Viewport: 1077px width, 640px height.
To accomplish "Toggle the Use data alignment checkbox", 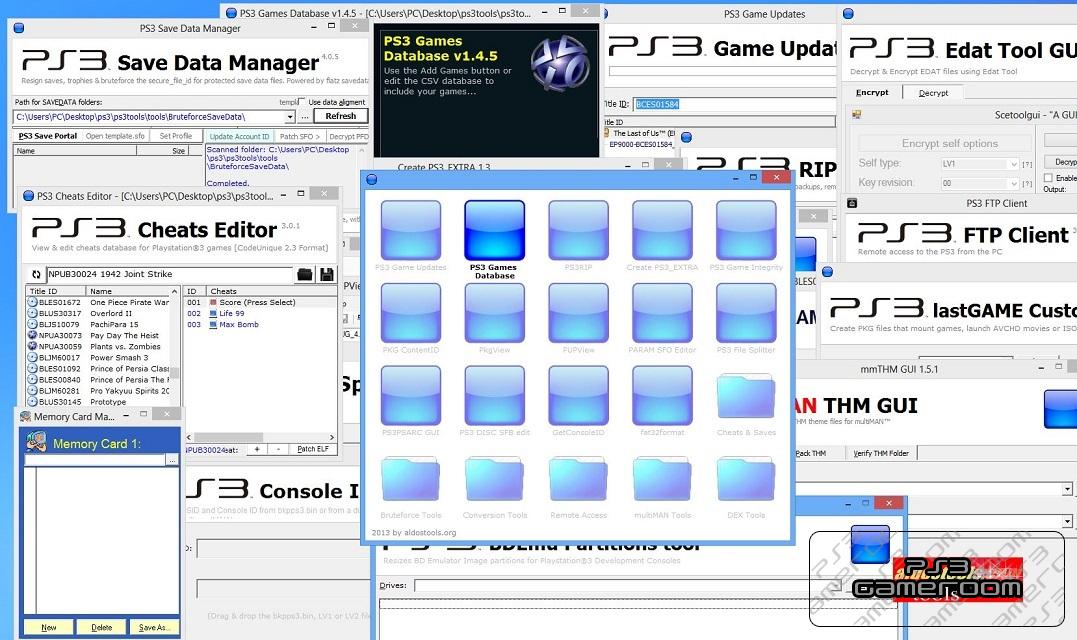I will click(302, 101).
